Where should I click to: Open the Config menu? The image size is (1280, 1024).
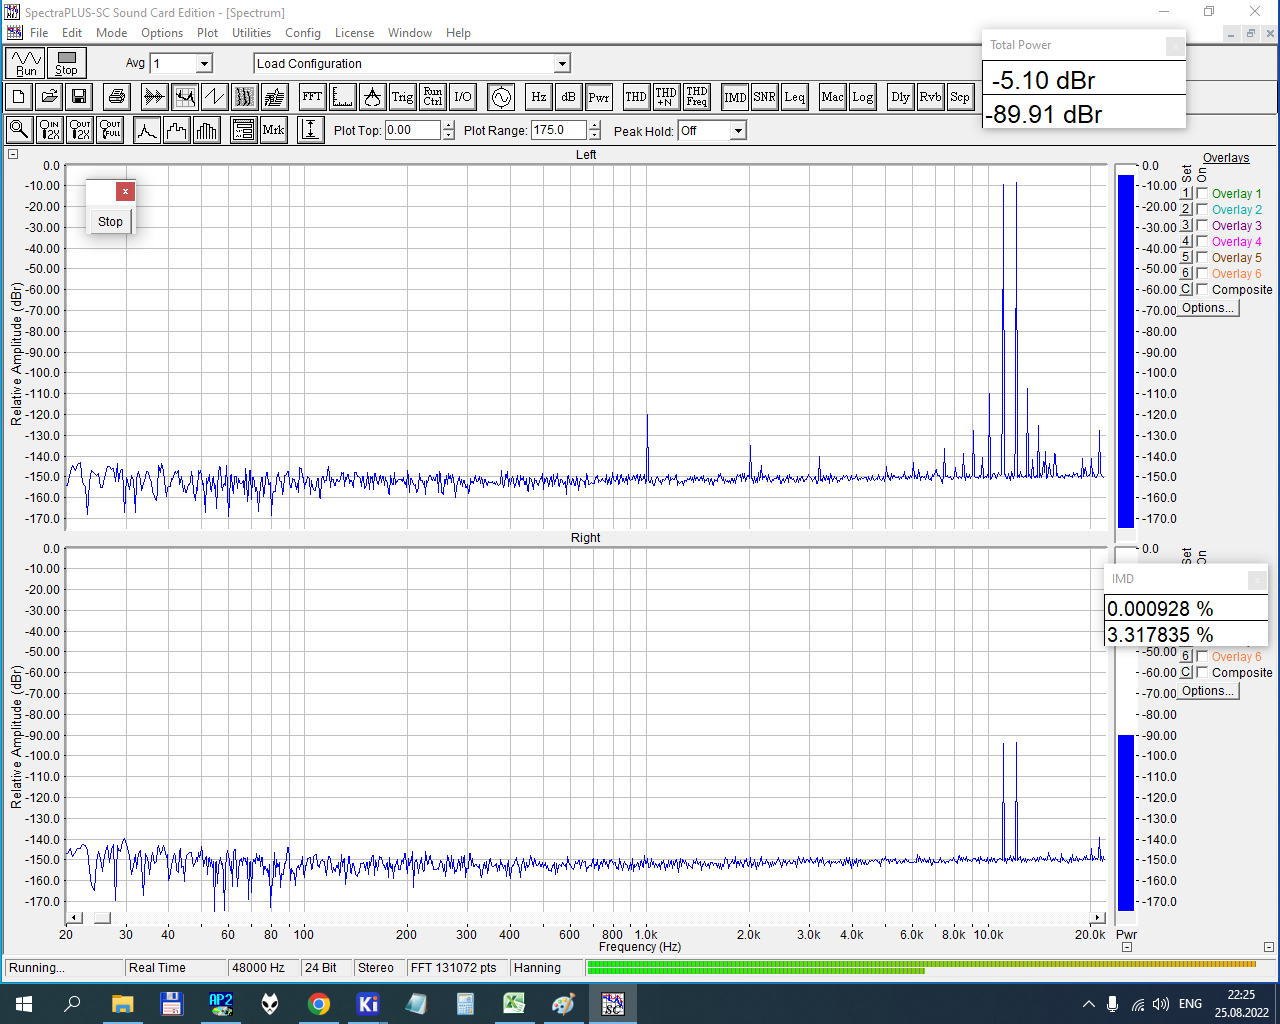302,33
